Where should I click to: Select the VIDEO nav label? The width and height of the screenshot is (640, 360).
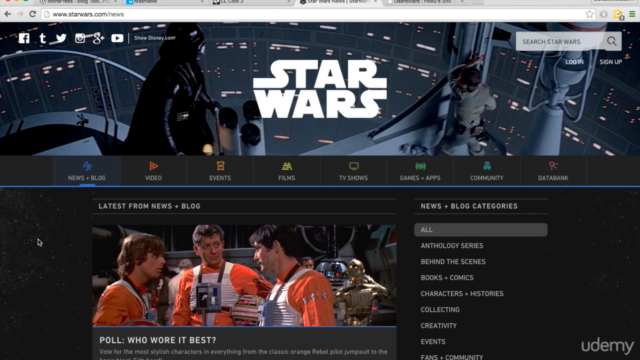click(153, 178)
